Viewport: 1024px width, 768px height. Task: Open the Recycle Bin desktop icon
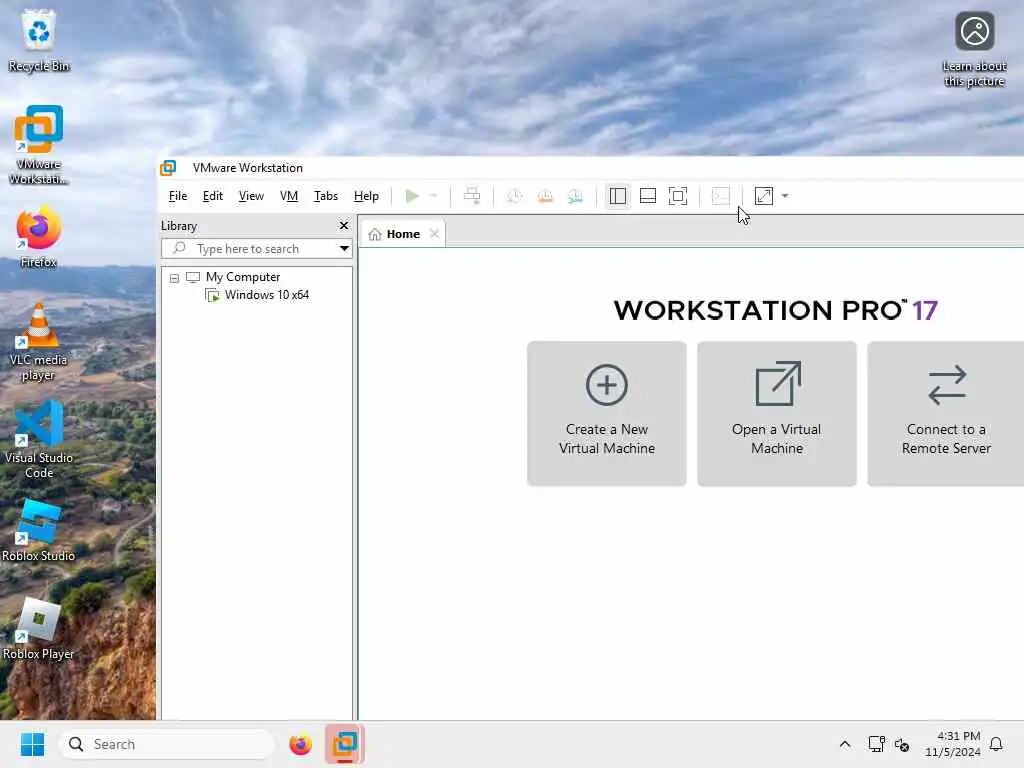pos(39,40)
